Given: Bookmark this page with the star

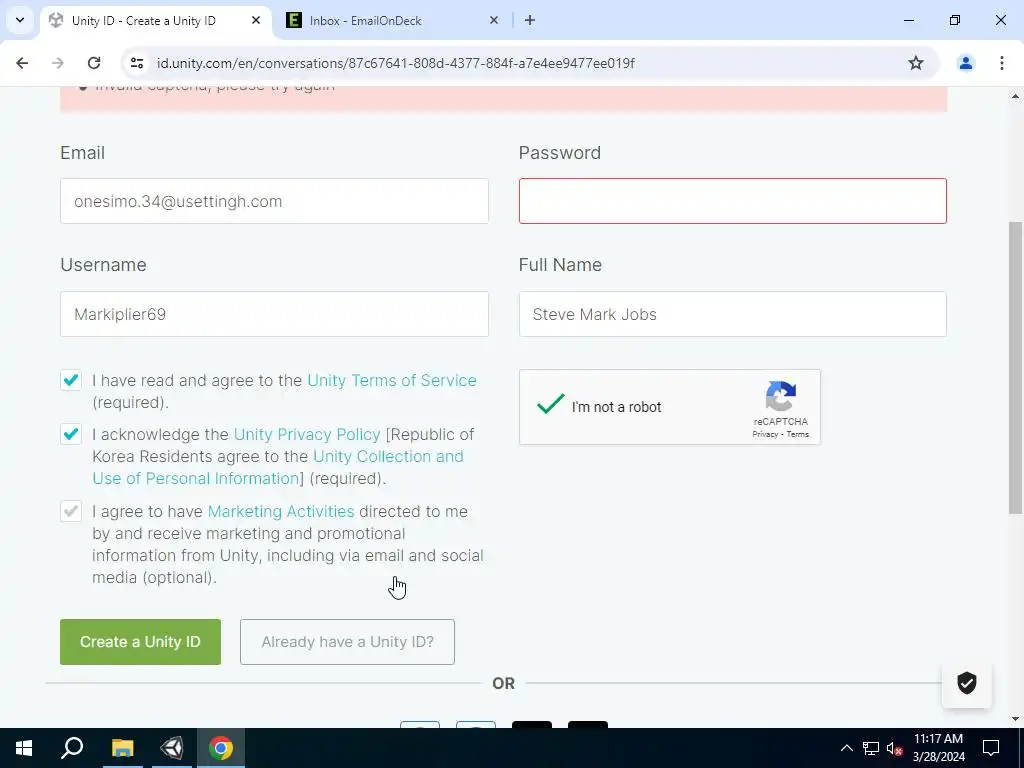Looking at the screenshot, I should click(x=916, y=63).
